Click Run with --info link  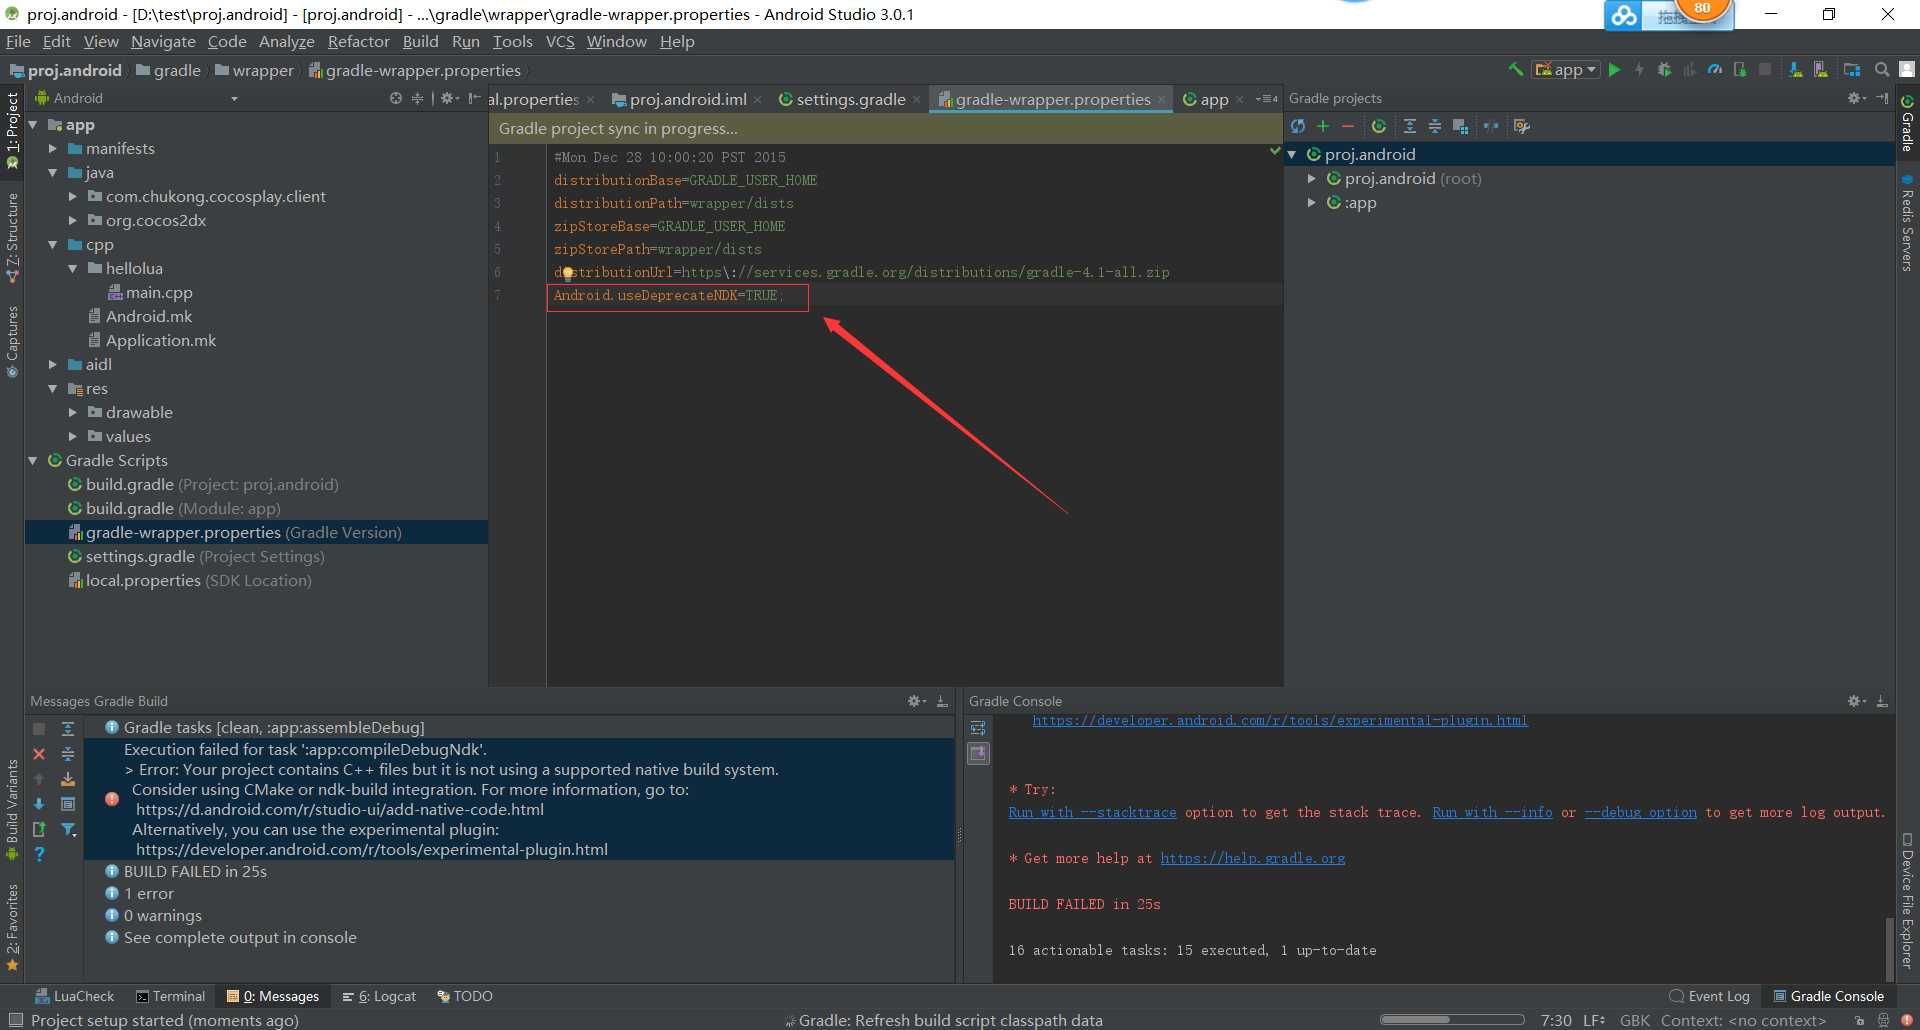tap(1492, 813)
